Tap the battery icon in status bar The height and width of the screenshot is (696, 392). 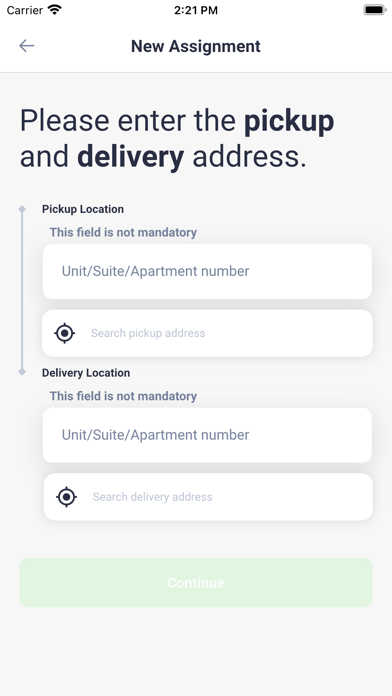[375, 10]
